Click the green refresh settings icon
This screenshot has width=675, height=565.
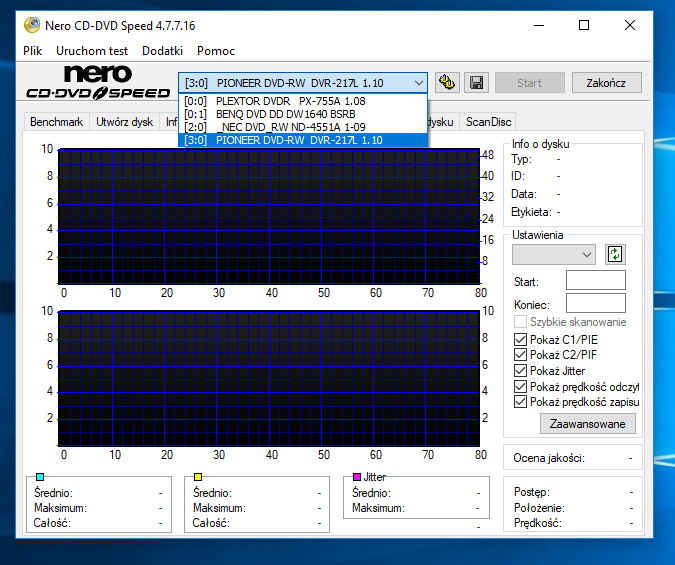coord(615,254)
